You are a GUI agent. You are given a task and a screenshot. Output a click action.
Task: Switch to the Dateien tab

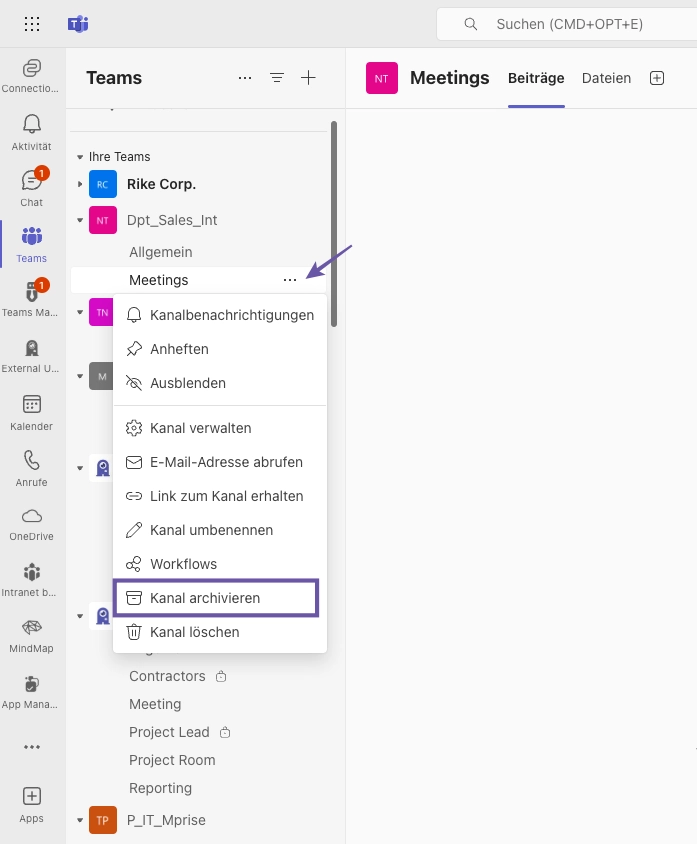(x=606, y=78)
